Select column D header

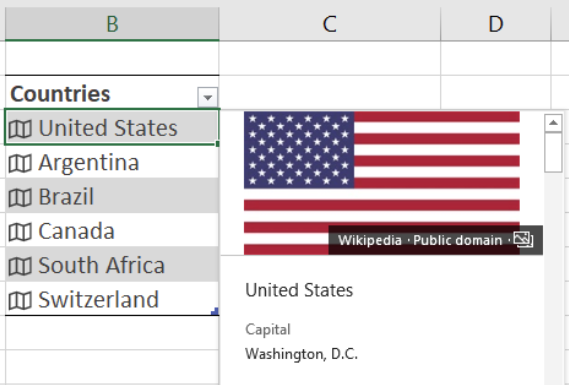[496, 24]
